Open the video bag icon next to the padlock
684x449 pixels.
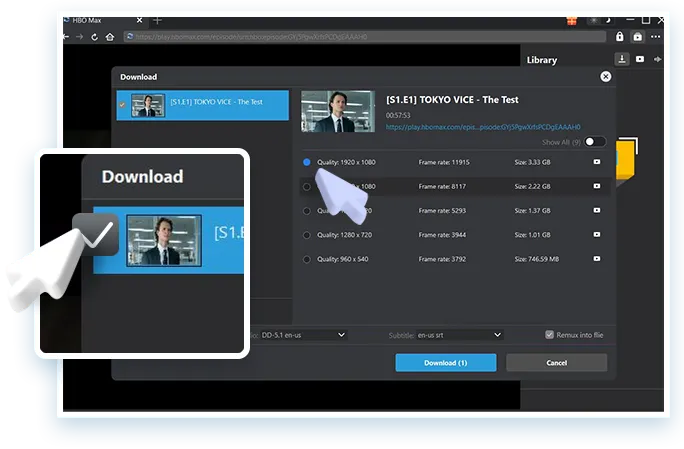point(638,37)
